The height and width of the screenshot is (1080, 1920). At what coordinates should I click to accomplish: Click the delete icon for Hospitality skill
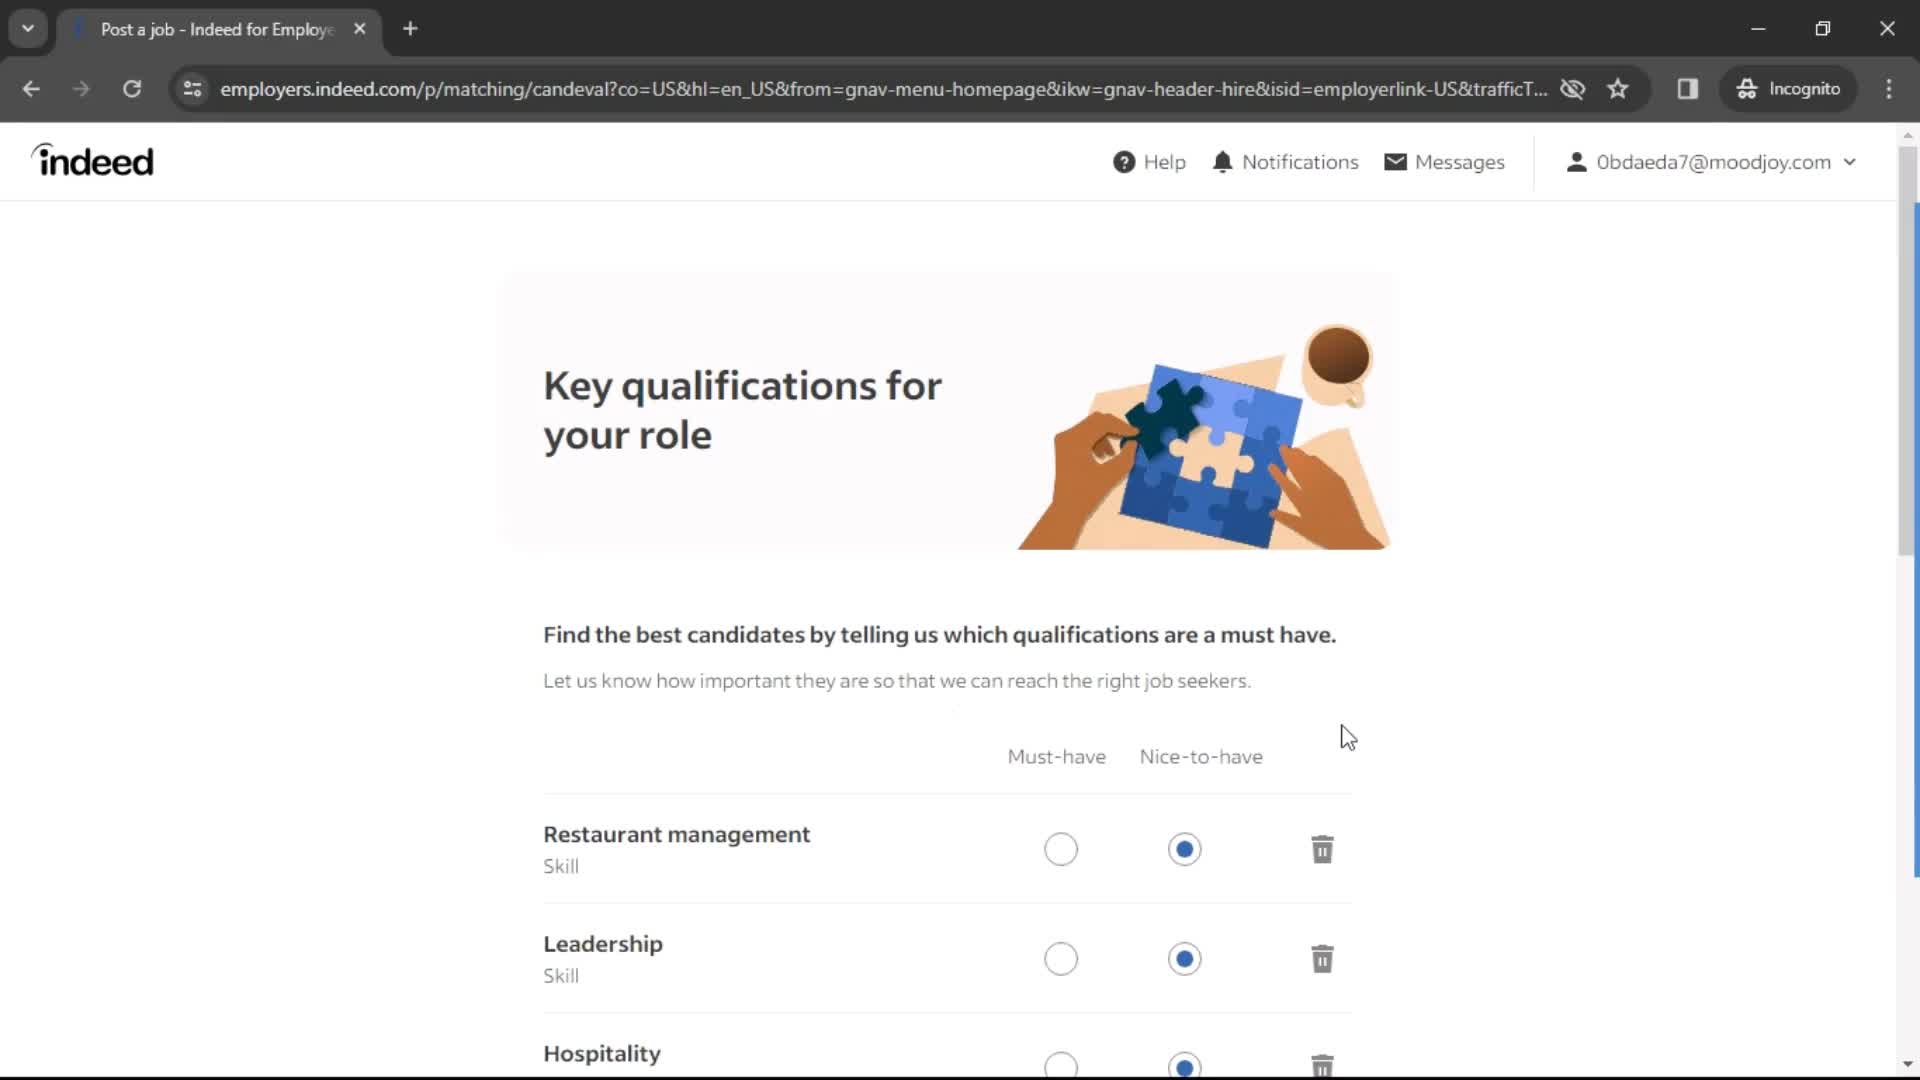coord(1321,1065)
